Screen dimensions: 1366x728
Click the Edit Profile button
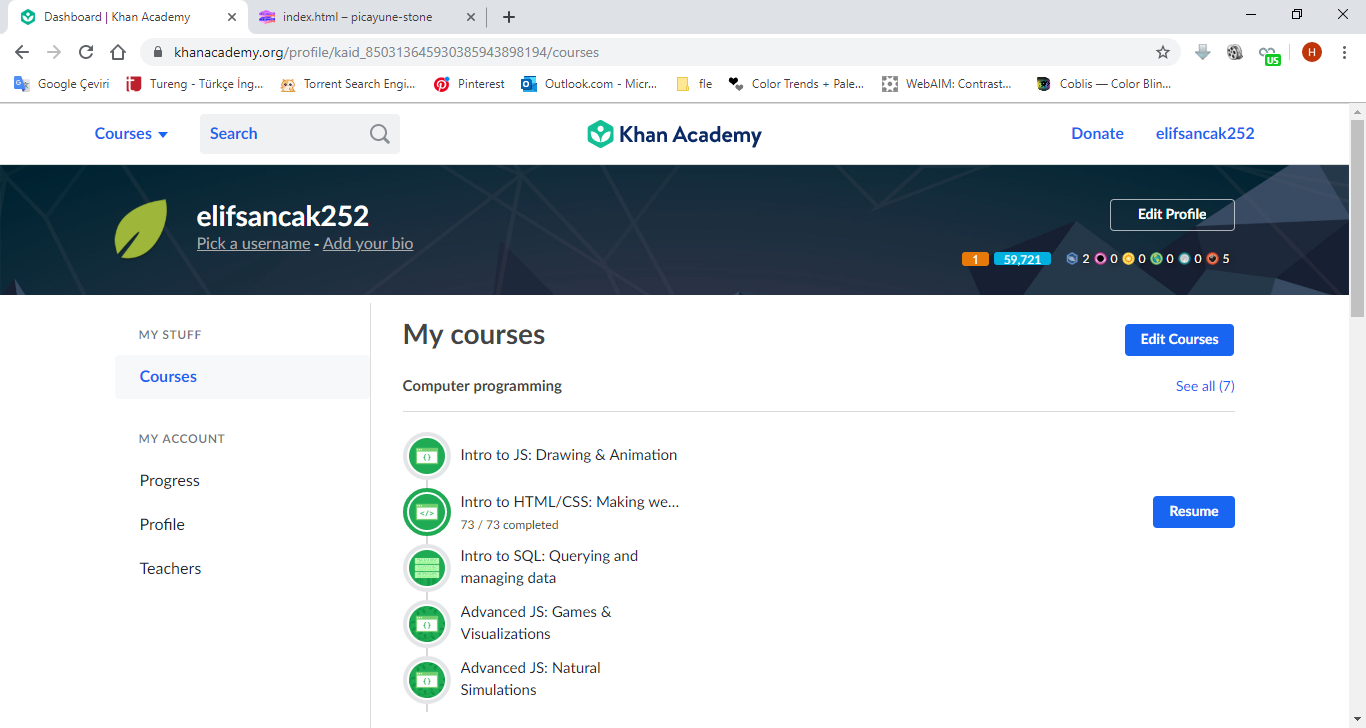click(1172, 215)
